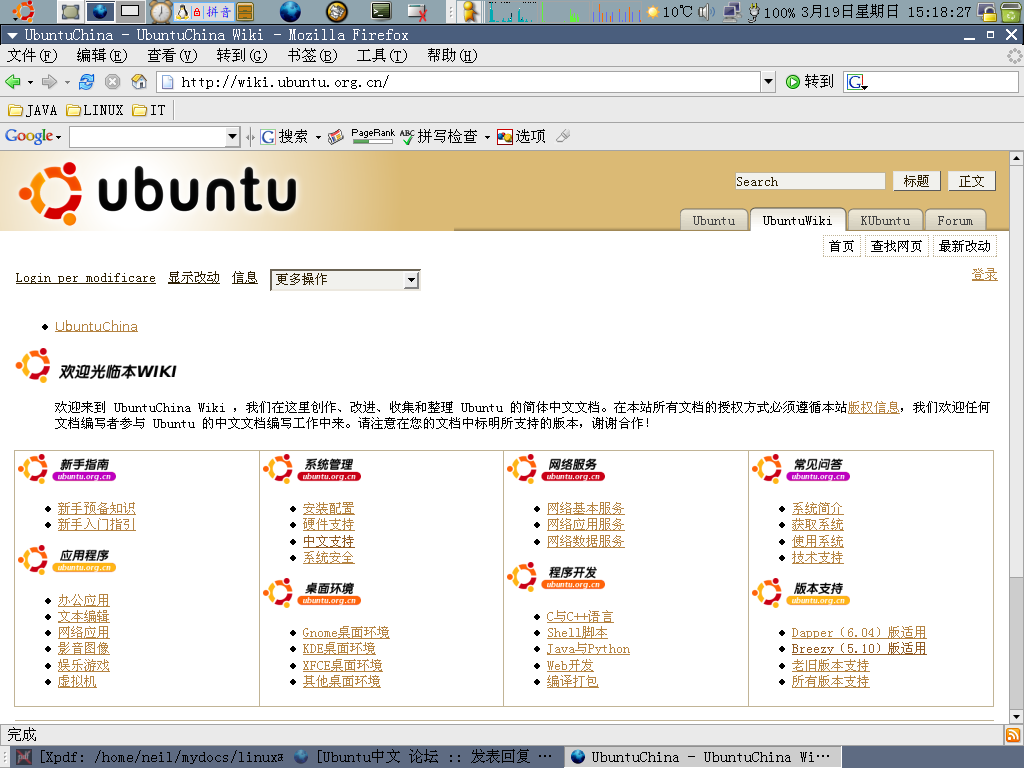Click the alarm clock panel icon

tap(161, 11)
